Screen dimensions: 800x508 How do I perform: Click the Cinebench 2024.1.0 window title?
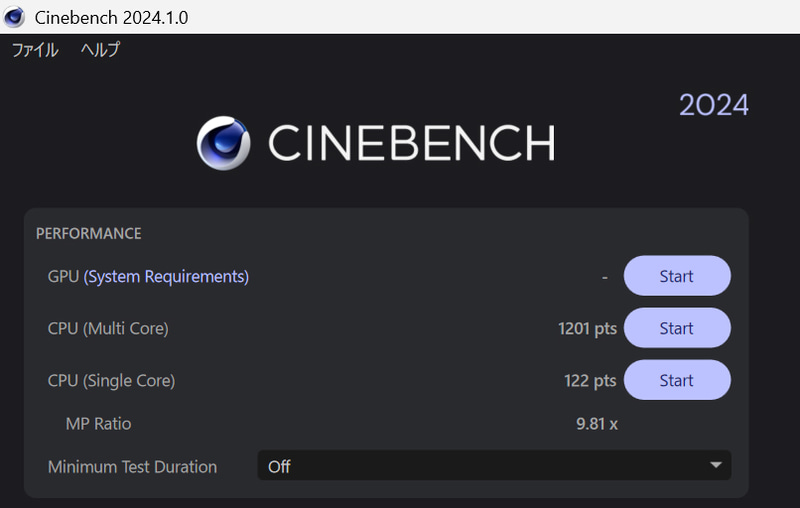coord(111,17)
